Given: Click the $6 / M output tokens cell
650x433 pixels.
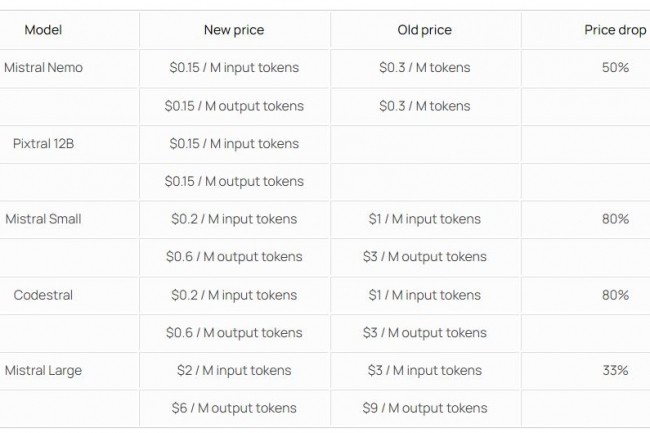Looking at the screenshot, I should (x=234, y=408).
